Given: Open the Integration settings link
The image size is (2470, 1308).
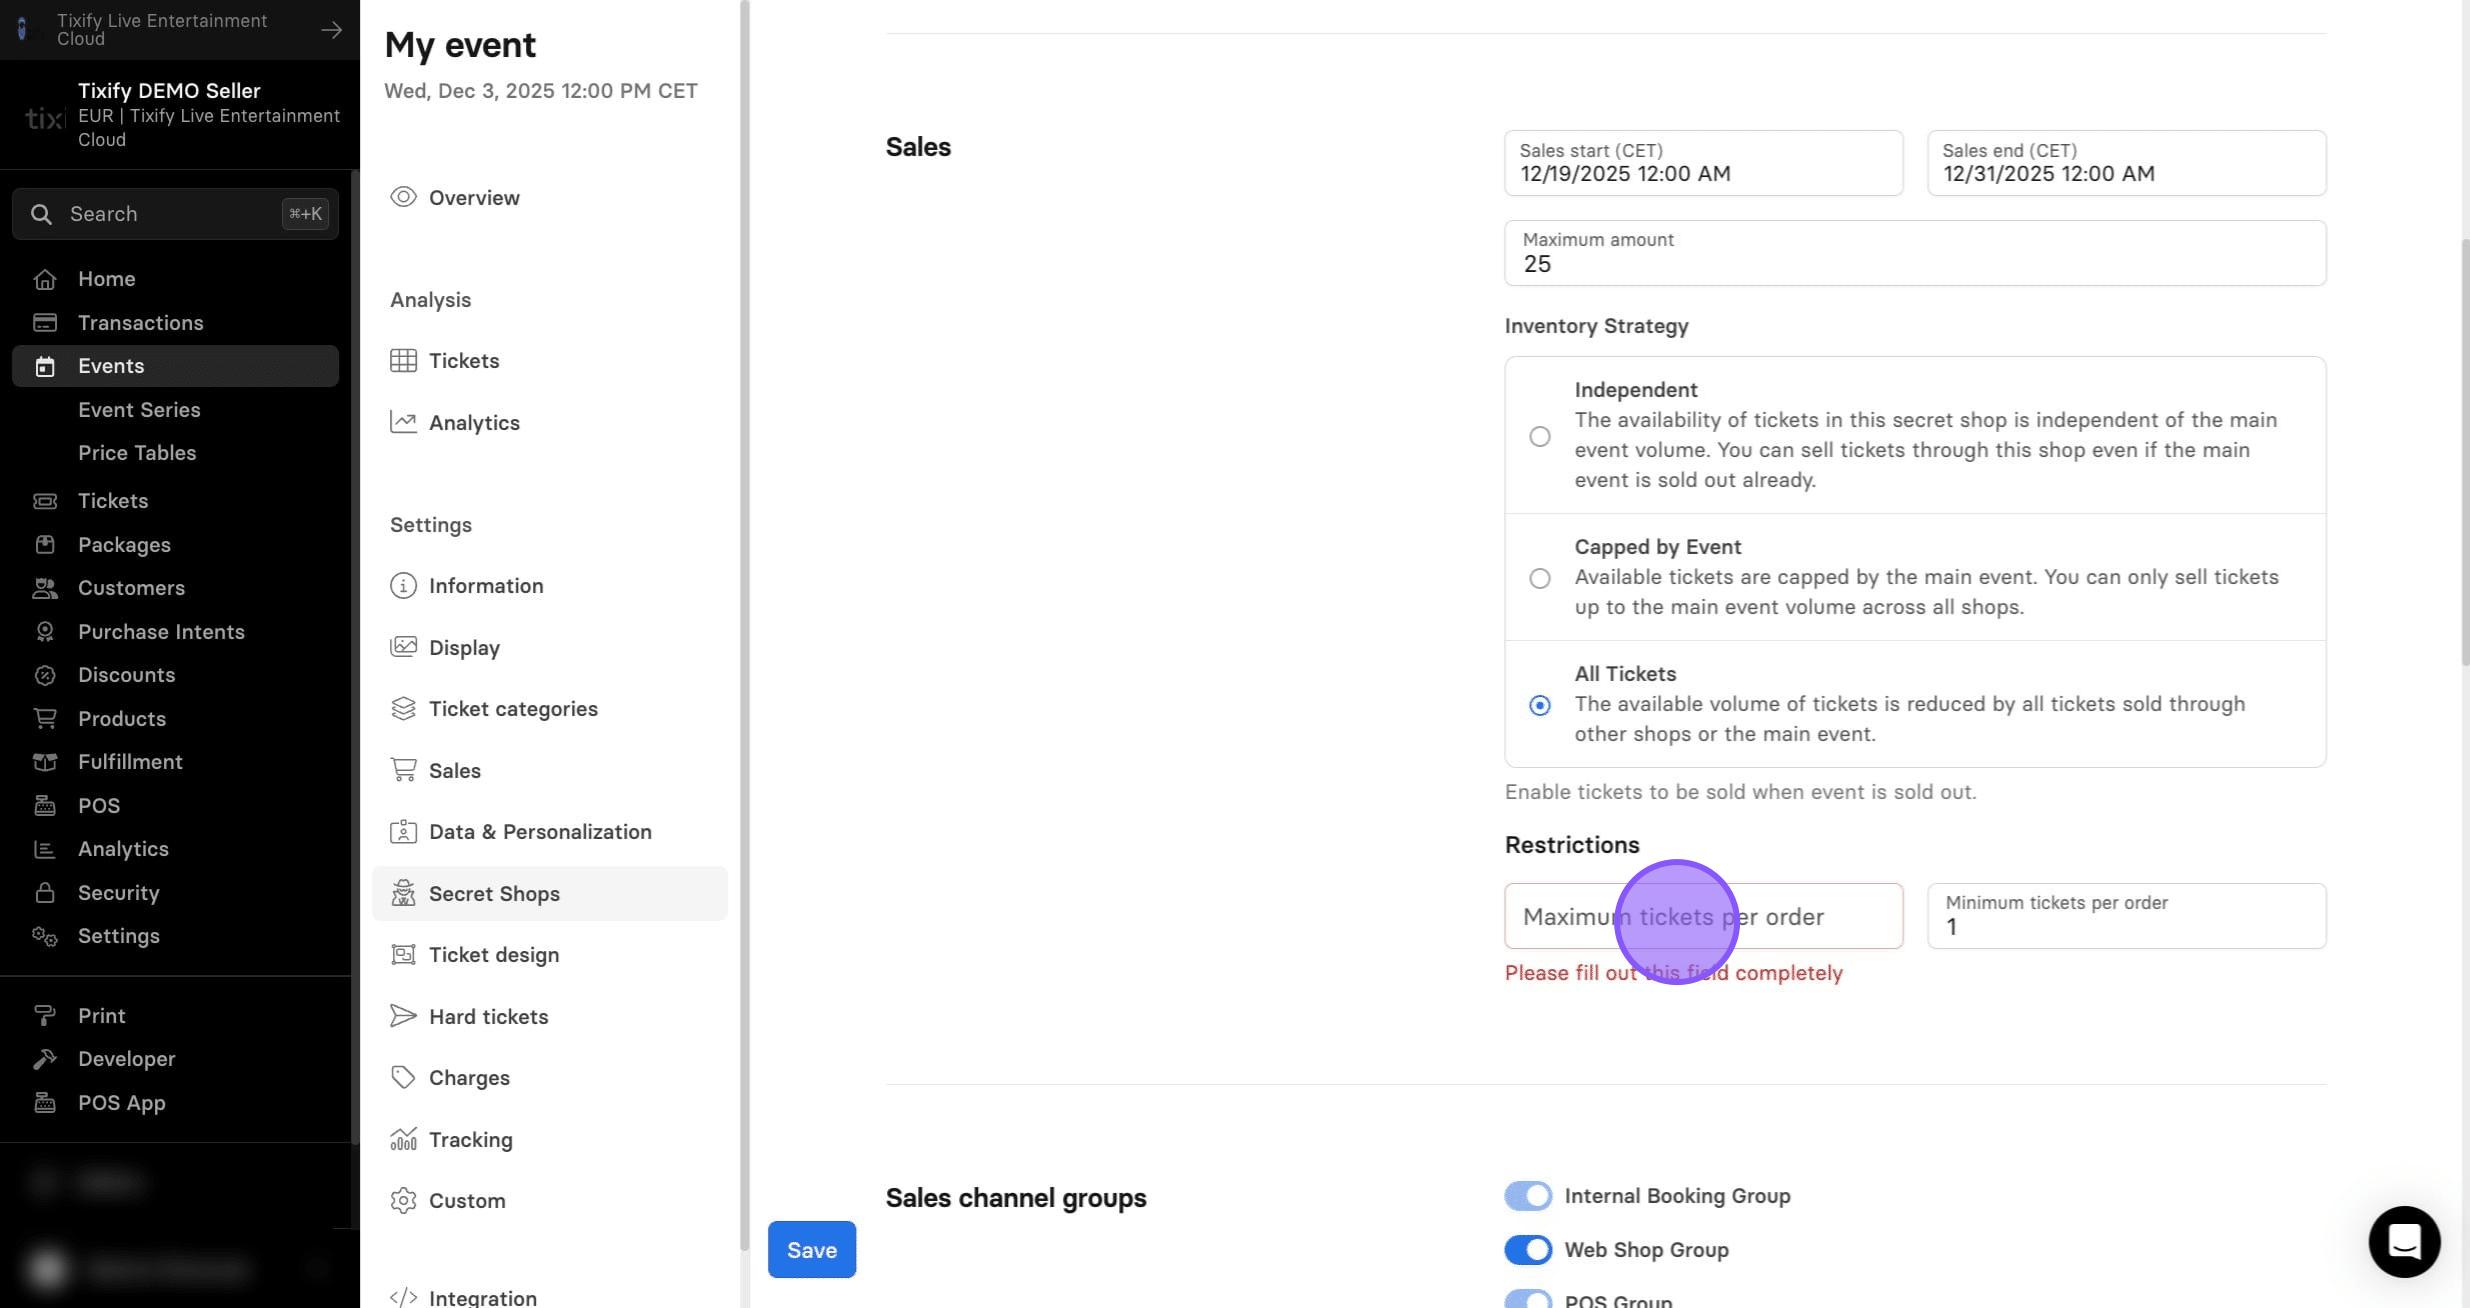Looking at the screenshot, I should [483, 1298].
